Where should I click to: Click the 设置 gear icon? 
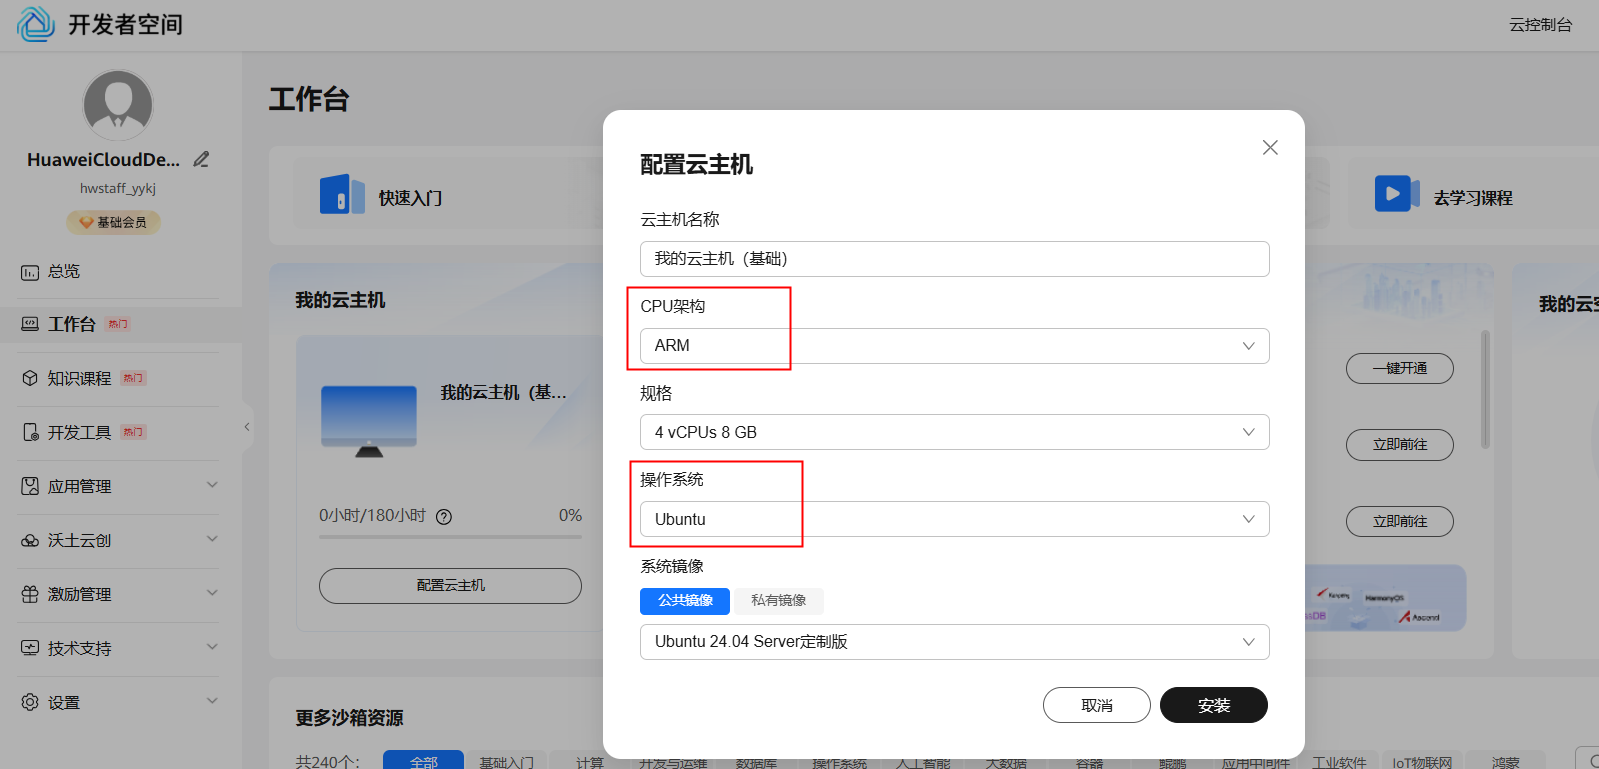coord(30,702)
